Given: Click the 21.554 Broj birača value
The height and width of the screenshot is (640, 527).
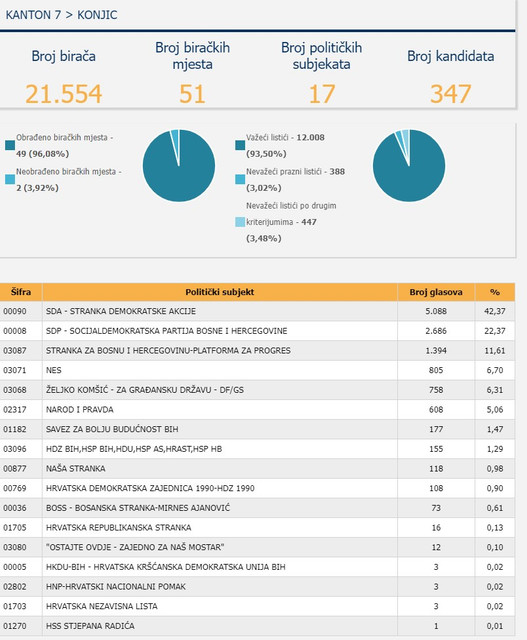Looking at the screenshot, I should (x=64, y=94).
